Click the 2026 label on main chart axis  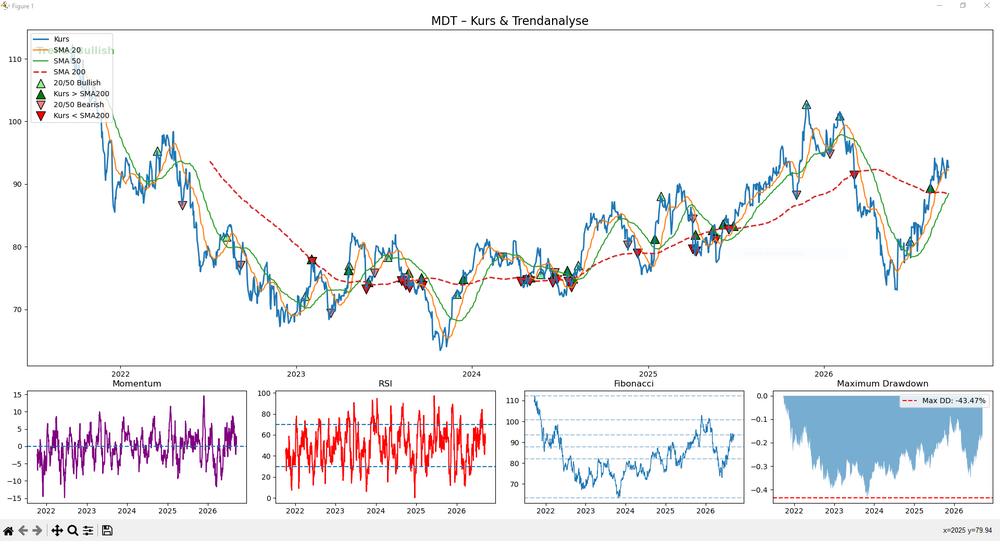coord(823,374)
